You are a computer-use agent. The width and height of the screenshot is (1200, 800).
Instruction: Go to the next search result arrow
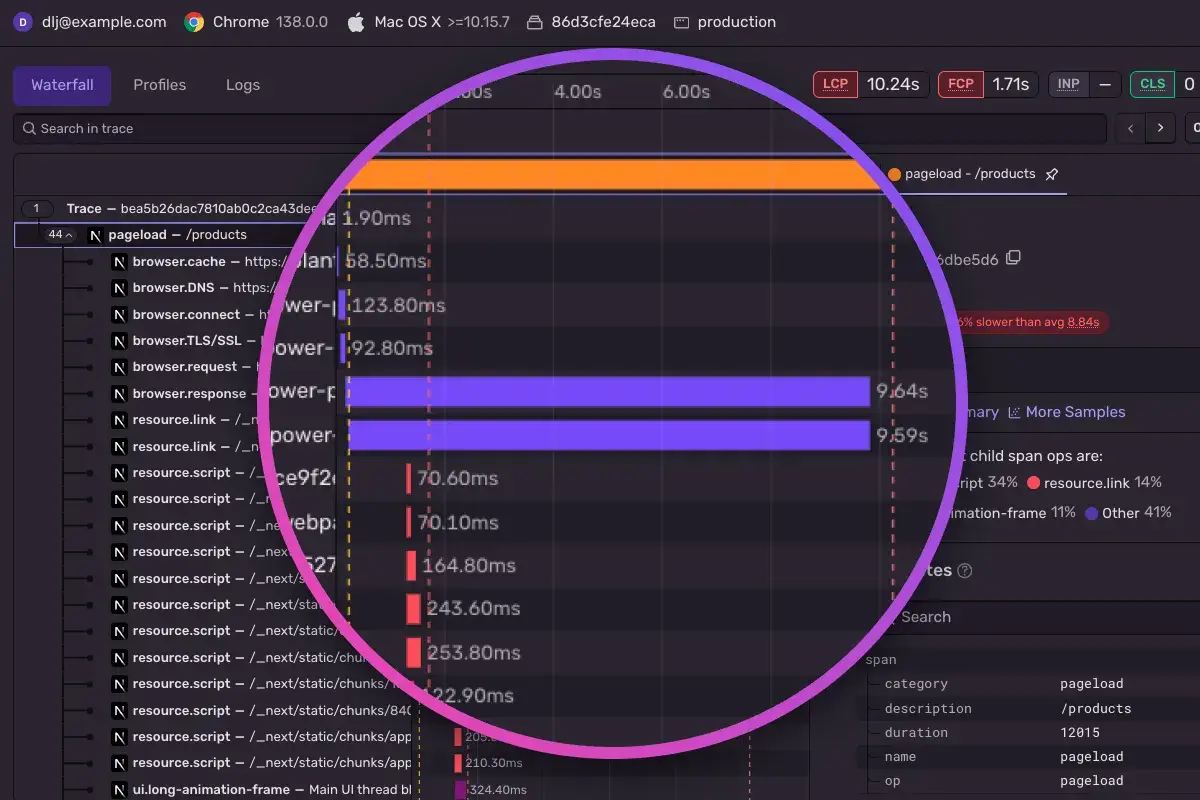[1160, 128]
